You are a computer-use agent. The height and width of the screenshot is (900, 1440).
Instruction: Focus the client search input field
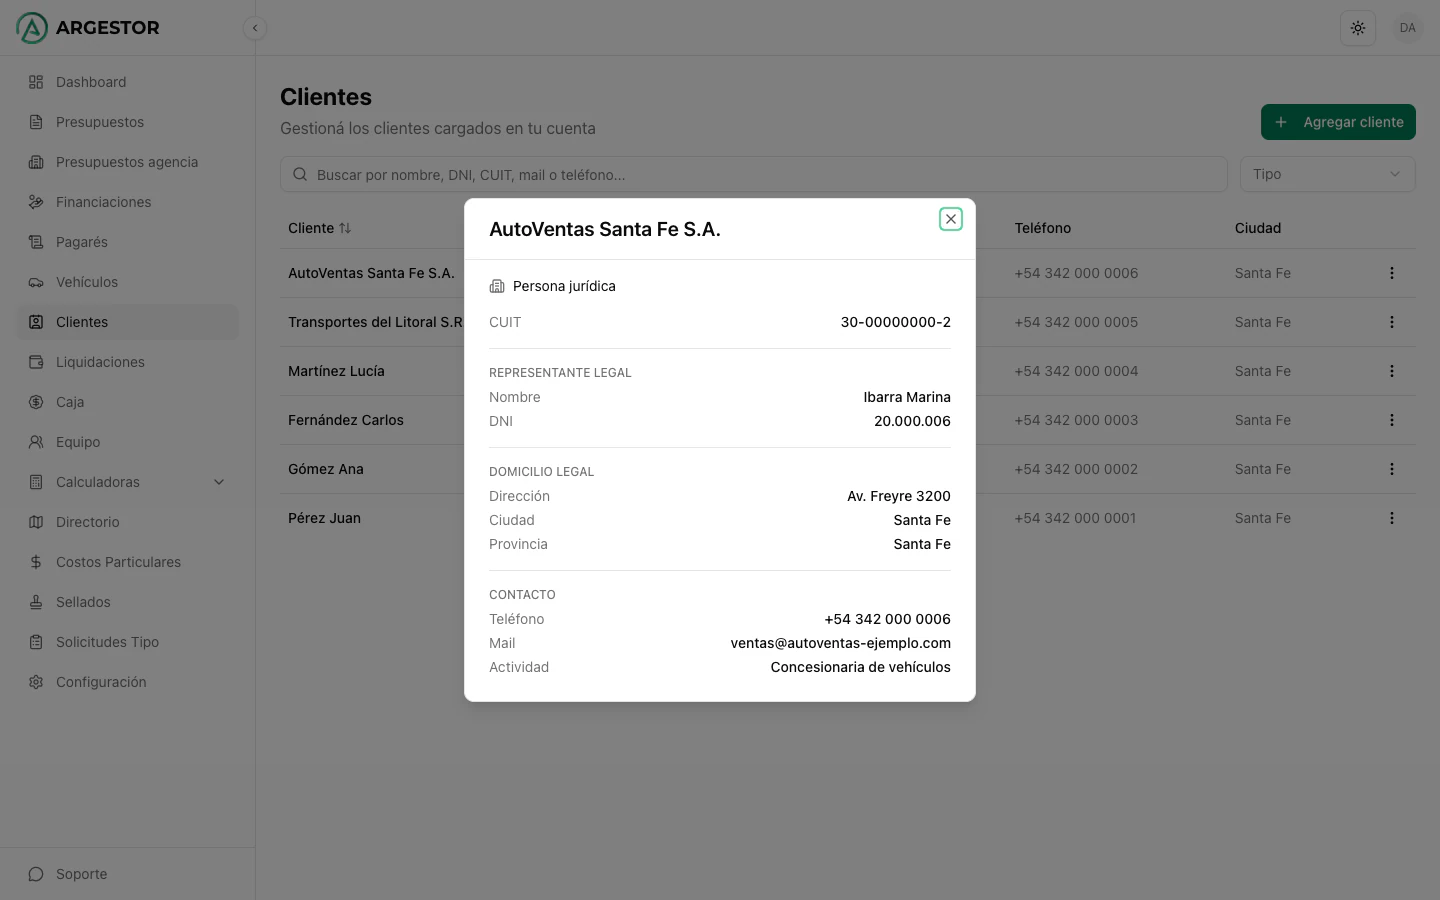(754, 174)
